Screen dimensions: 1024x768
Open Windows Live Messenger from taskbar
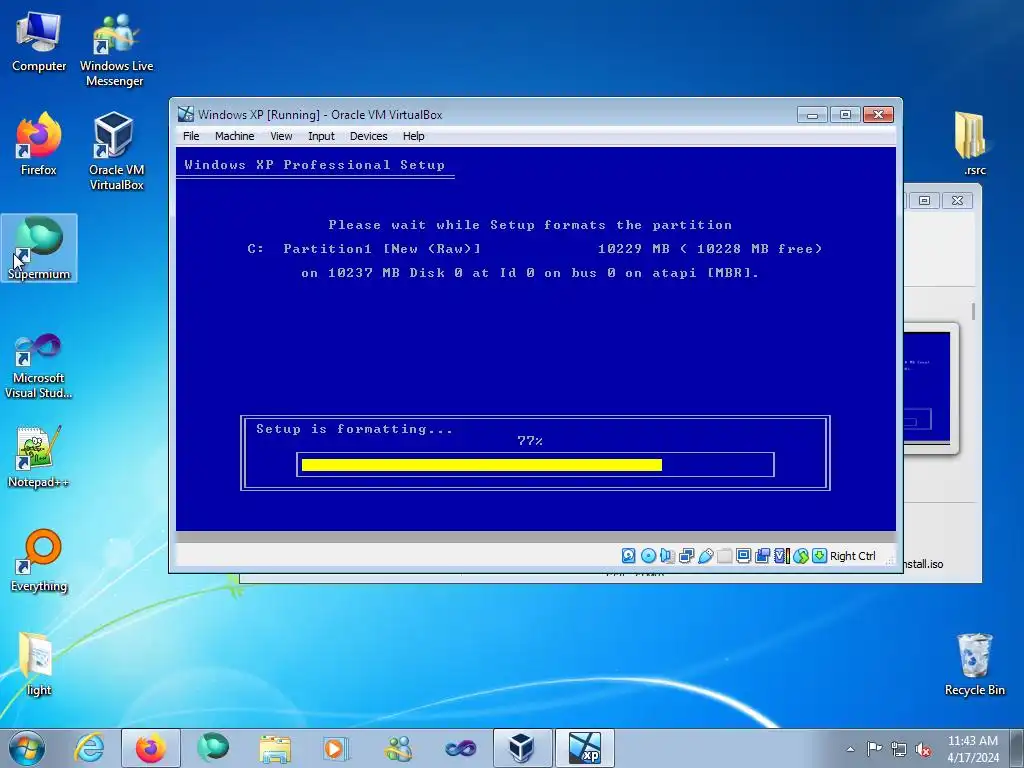coord(398,748)
